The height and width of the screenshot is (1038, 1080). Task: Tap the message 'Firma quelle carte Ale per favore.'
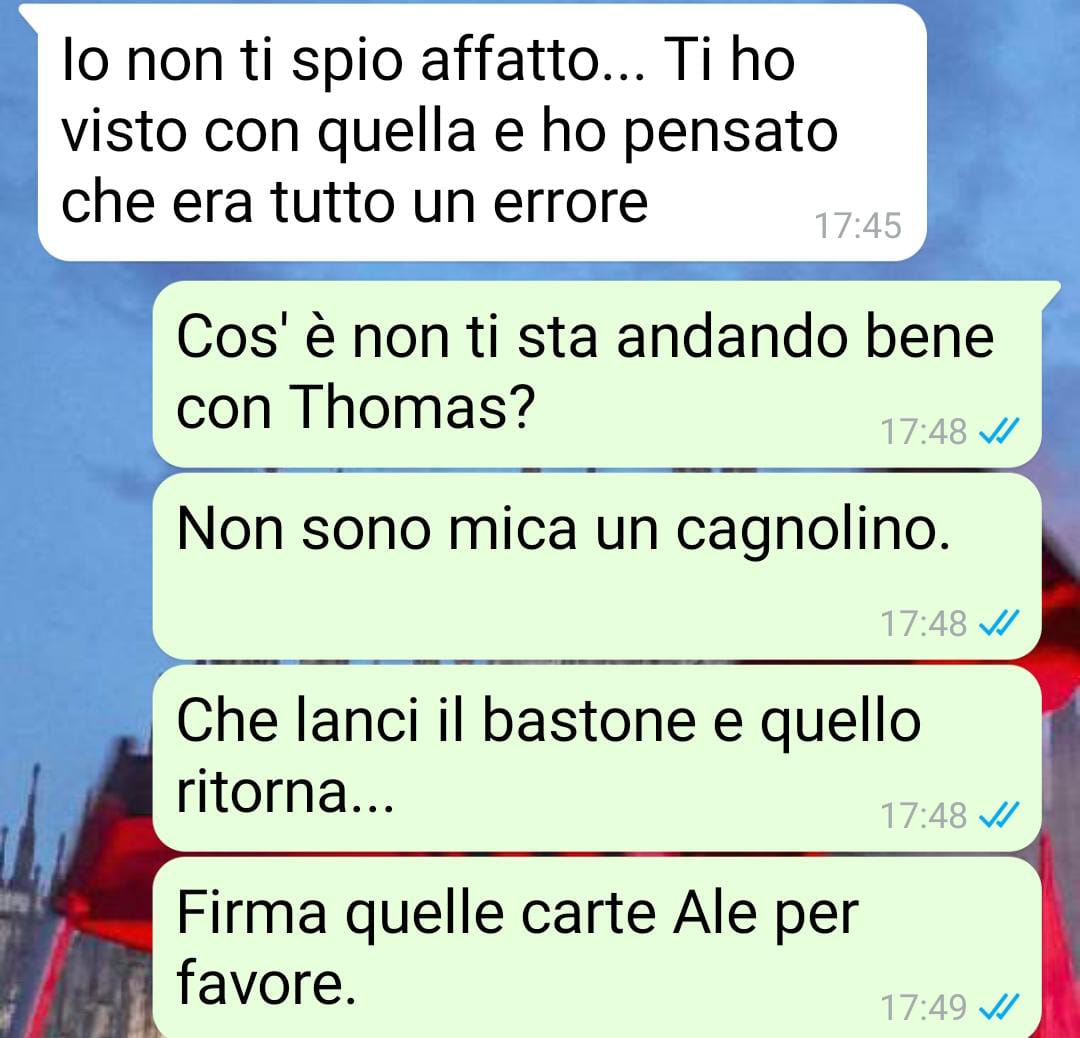pyautogui.click(x=596, y=948)
